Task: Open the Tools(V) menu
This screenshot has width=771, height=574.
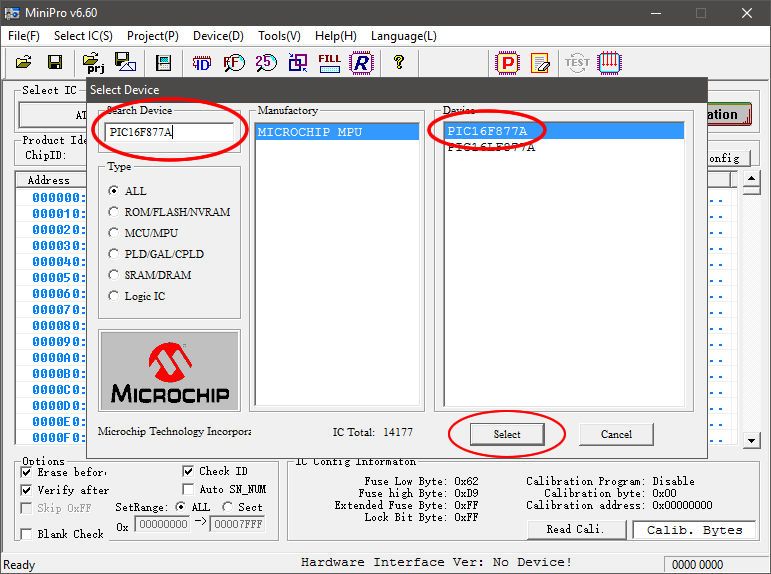Action: tap(279, 36)
